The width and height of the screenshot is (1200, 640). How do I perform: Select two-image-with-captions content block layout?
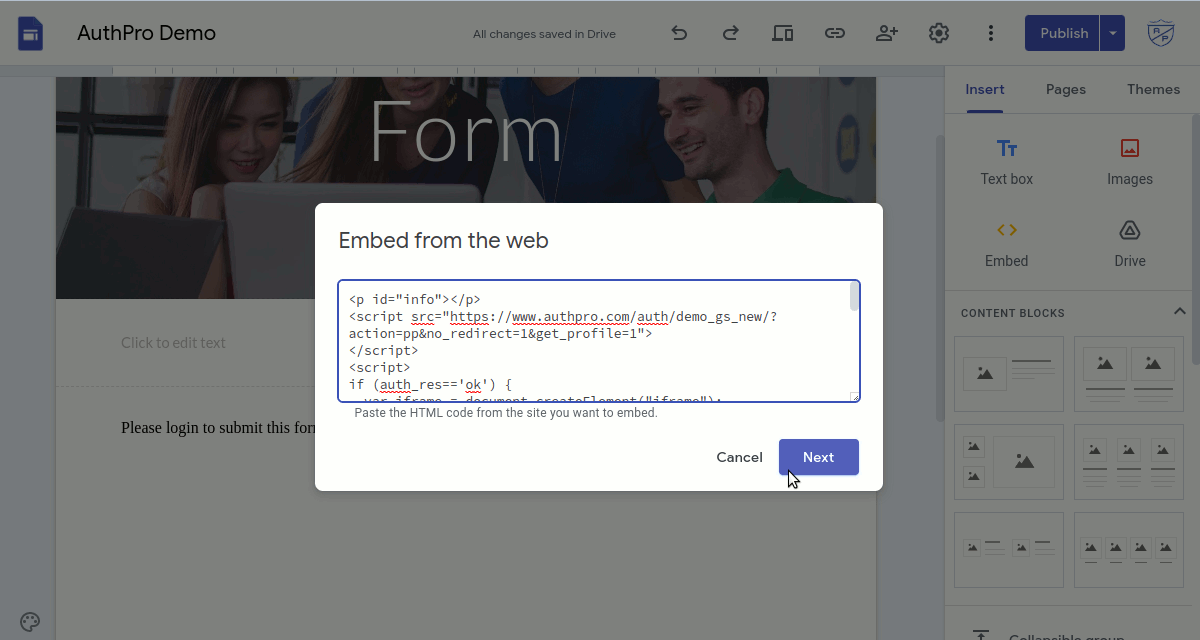coord(1129,374)
